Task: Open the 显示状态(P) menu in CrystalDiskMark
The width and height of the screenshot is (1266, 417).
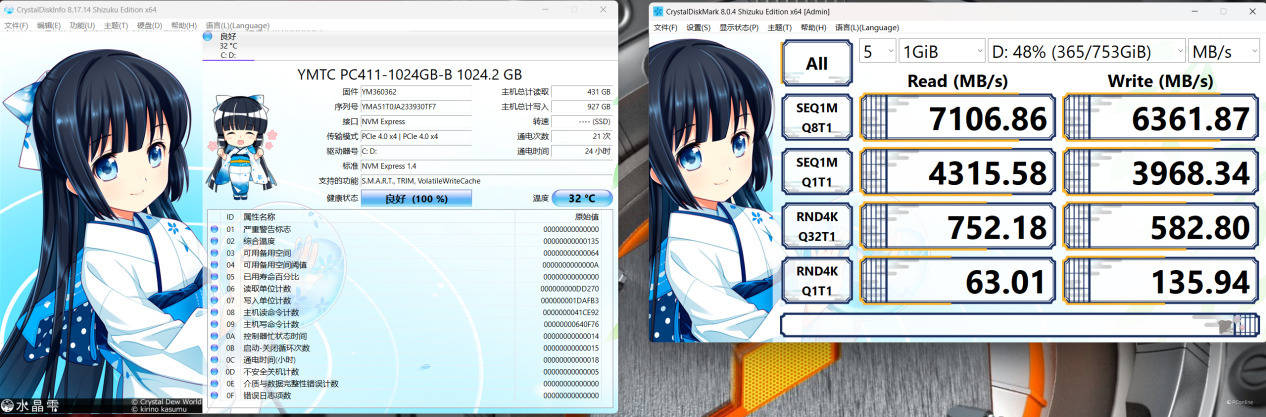Action: [x=740, y=27]
